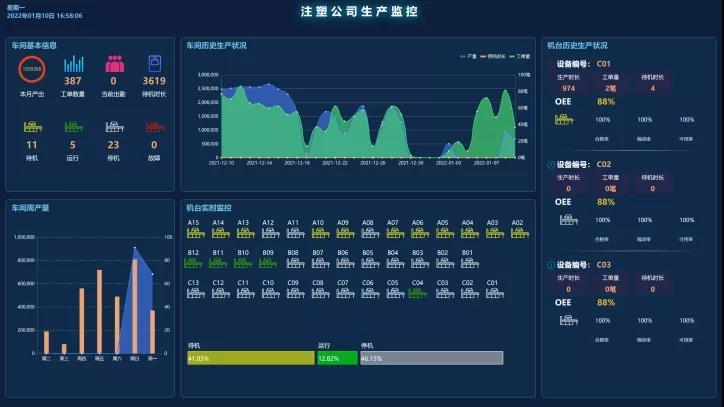724x407 pixels.
Task: Click 2021-12-22 label on history chart axis
Action: click(x=335, y=163)
